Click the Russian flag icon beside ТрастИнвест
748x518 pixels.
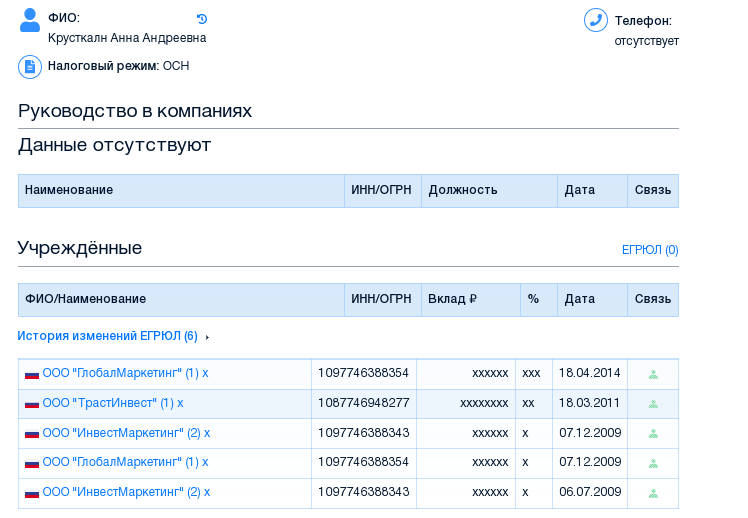pyautogui.click(x=32, y=404)
